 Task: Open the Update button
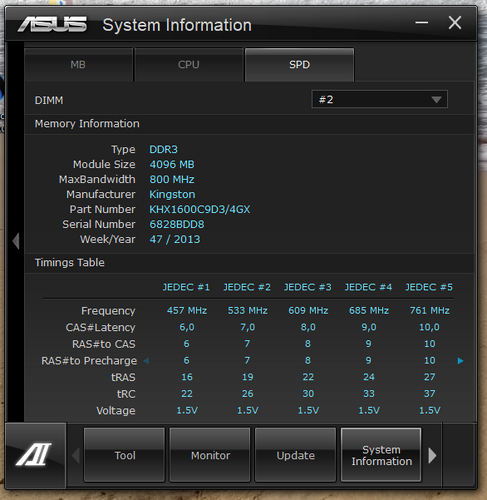295,455
